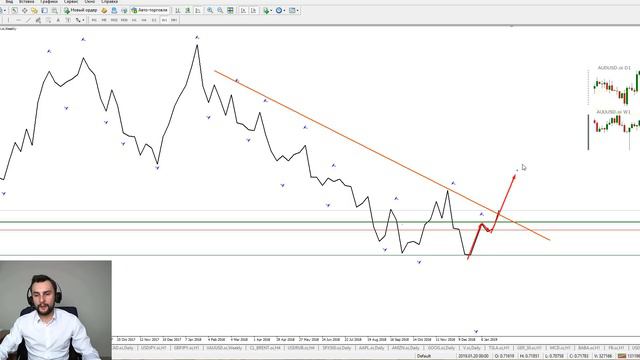Open the Справка menu
This screenshot has height=360, width=640.
pyautogui.click(x=109, y=2)
